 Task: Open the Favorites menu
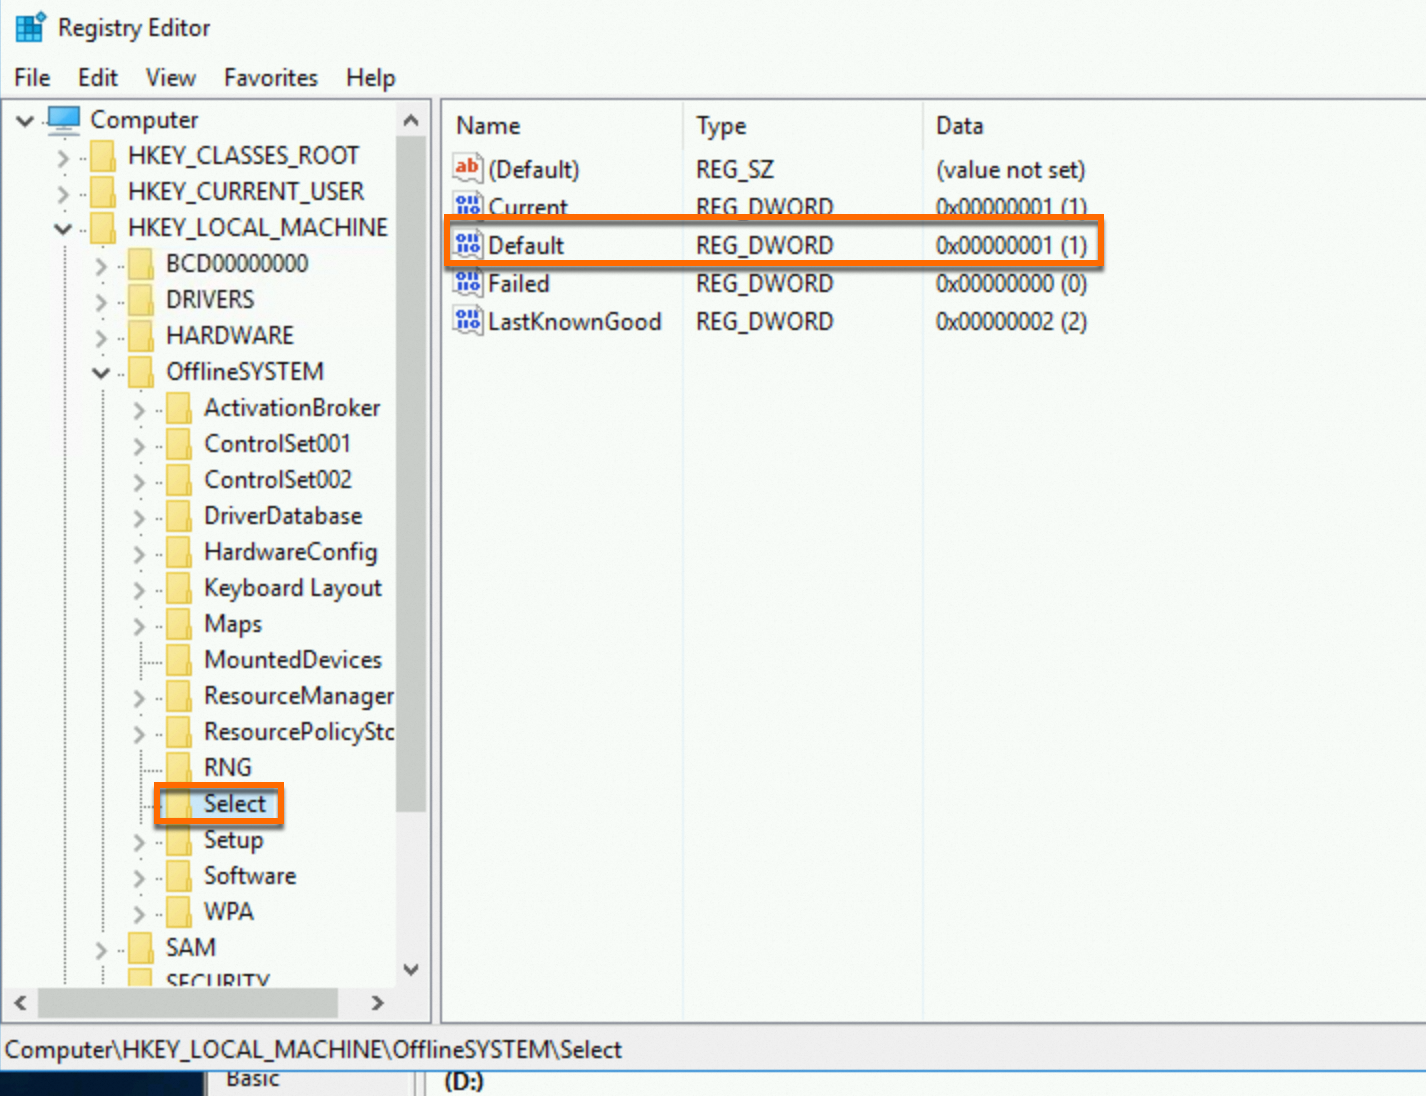tap(271, 77)
